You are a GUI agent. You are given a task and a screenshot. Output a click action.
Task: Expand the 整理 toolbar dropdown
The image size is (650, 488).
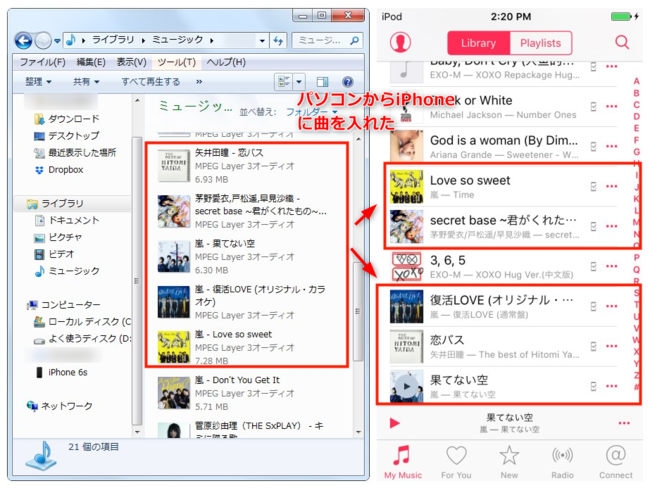pyautogui.click(x=38, y=82)
